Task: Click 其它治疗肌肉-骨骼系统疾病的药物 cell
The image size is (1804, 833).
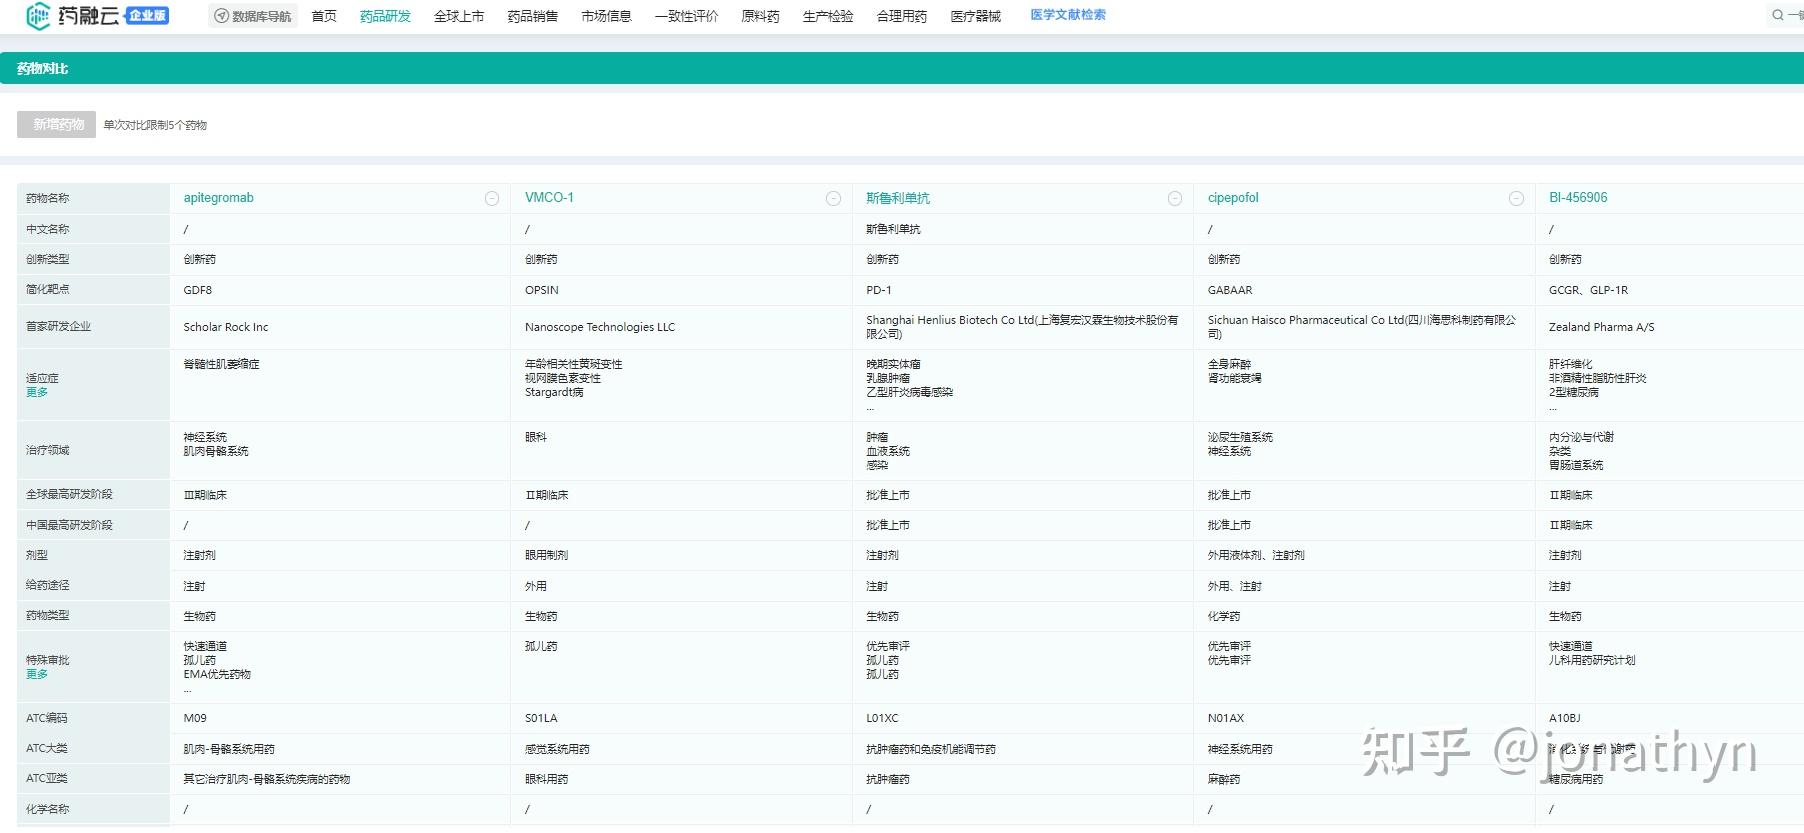Action: coord(267,779)
